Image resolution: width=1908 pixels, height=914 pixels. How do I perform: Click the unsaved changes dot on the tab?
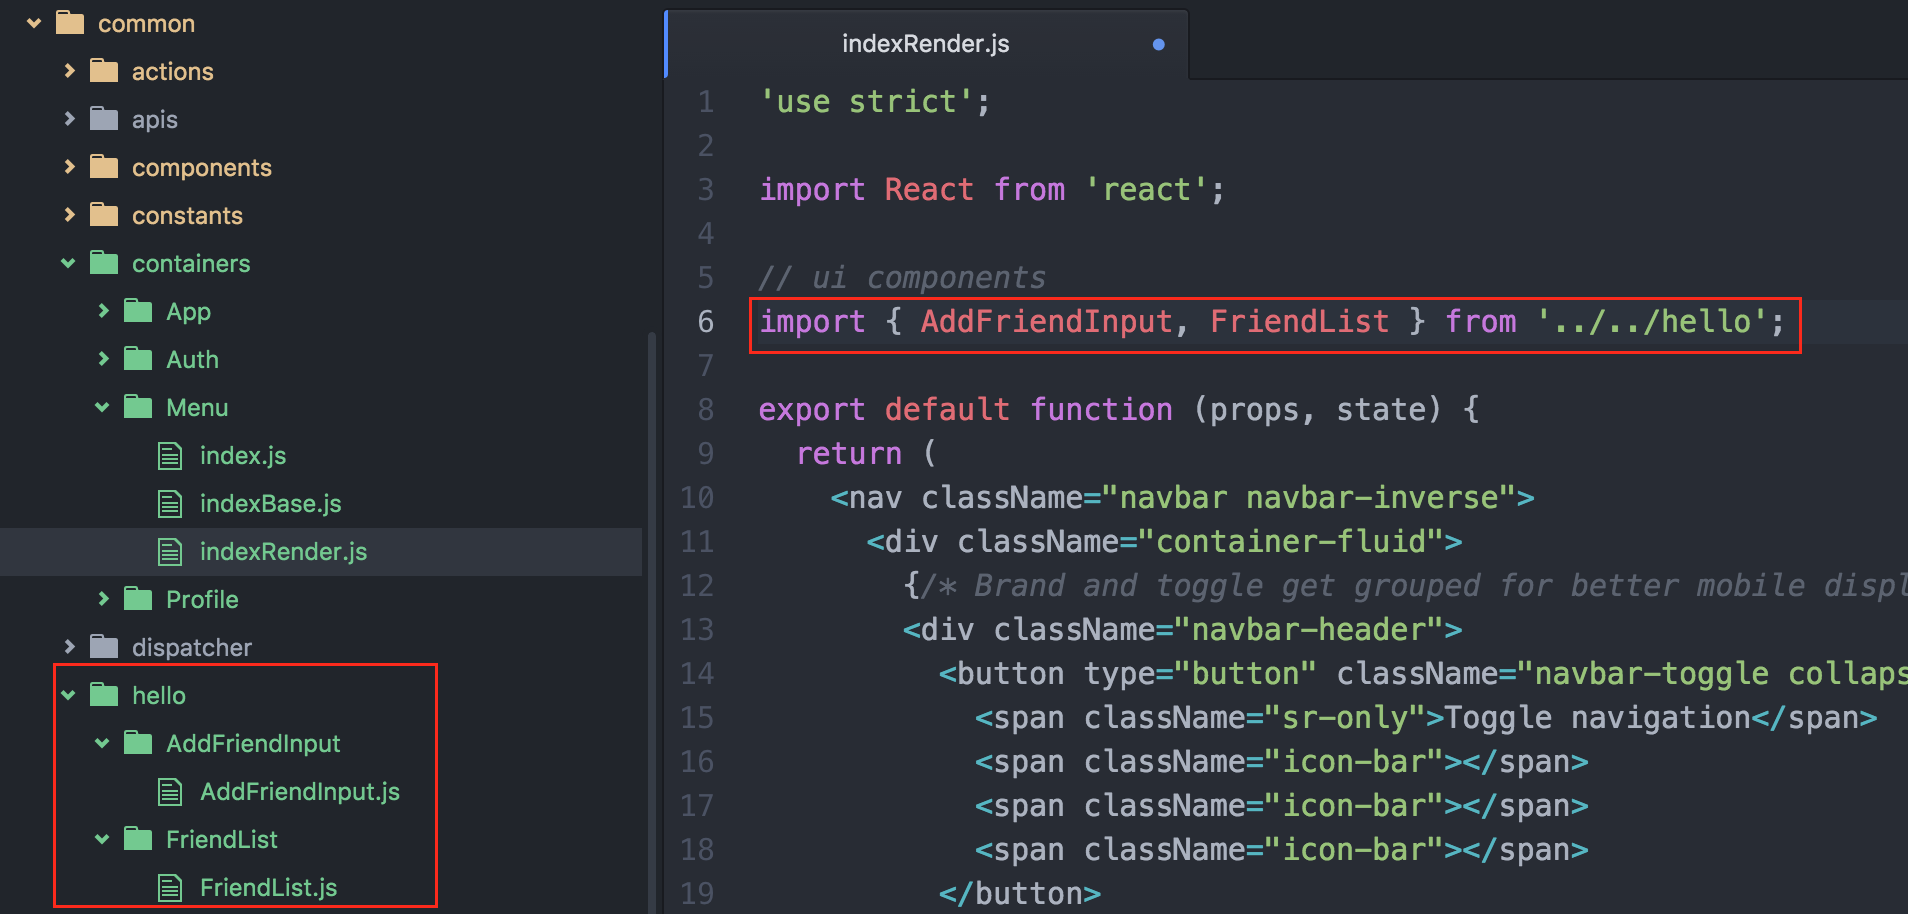point(1158,43)
